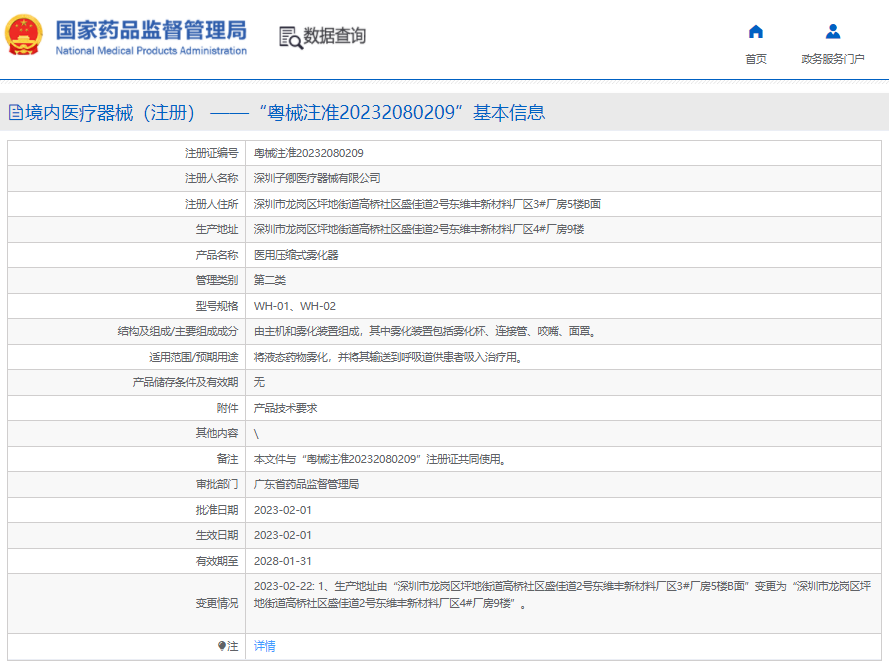Click National Medical Products Administration subtitle

coord(151,50)
